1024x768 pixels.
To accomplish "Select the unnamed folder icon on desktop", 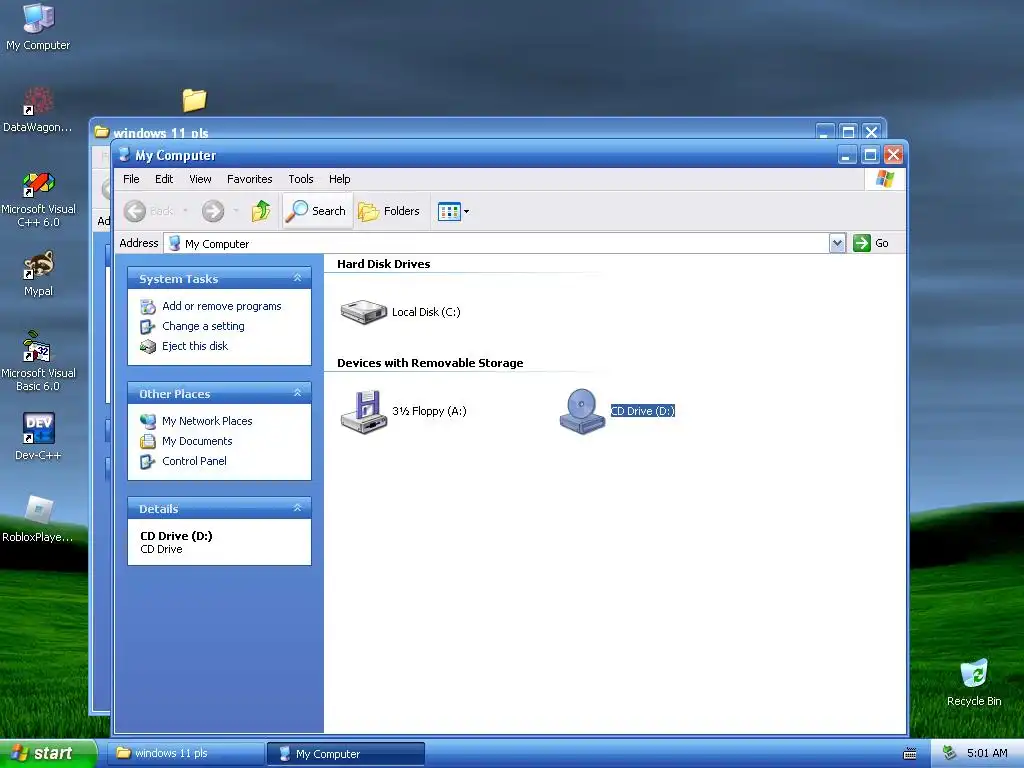I will (194, 100).
